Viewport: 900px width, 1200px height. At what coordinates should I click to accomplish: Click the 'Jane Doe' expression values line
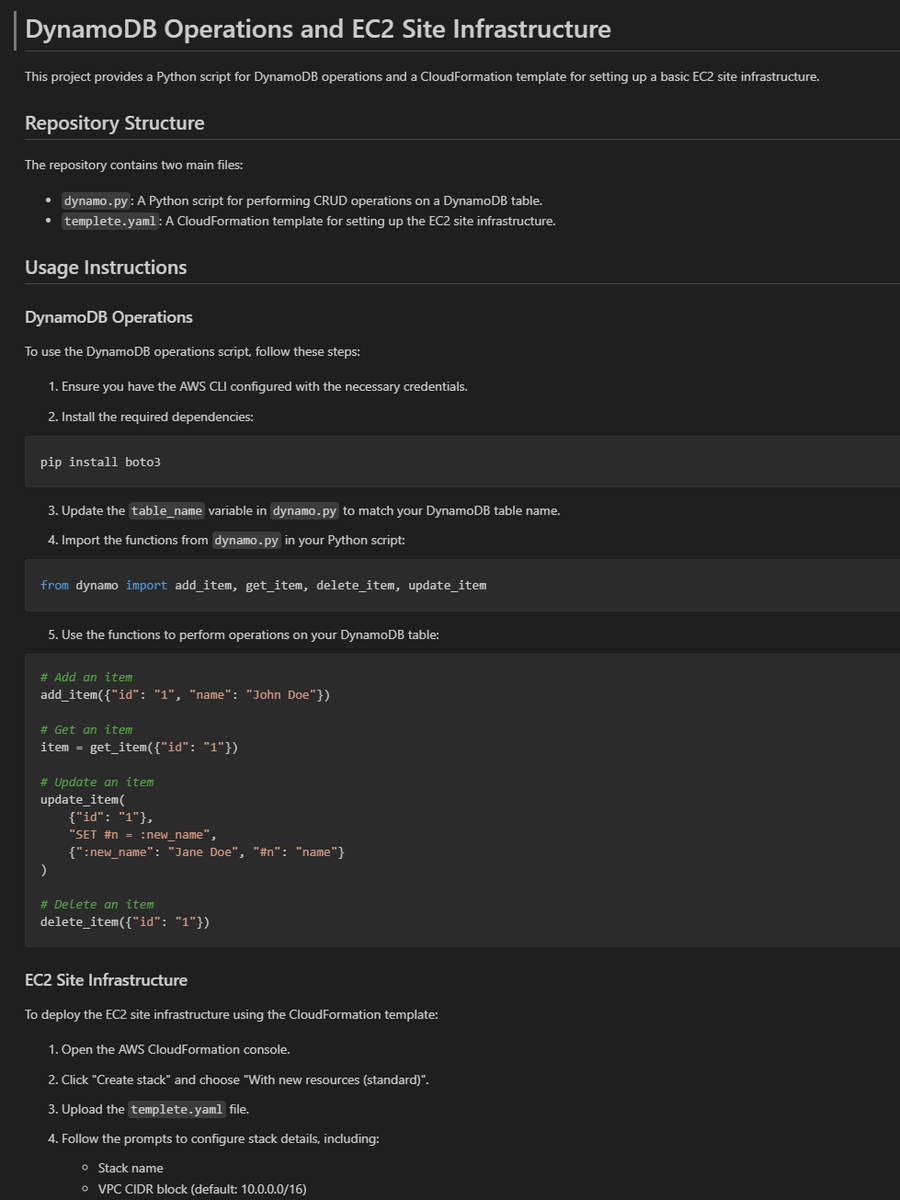pyautogui.click(x=207, y=852)
